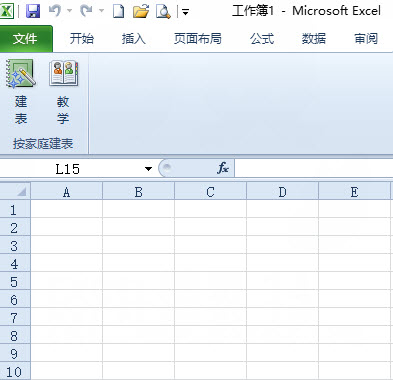Click cell E8

pos(354,335)
